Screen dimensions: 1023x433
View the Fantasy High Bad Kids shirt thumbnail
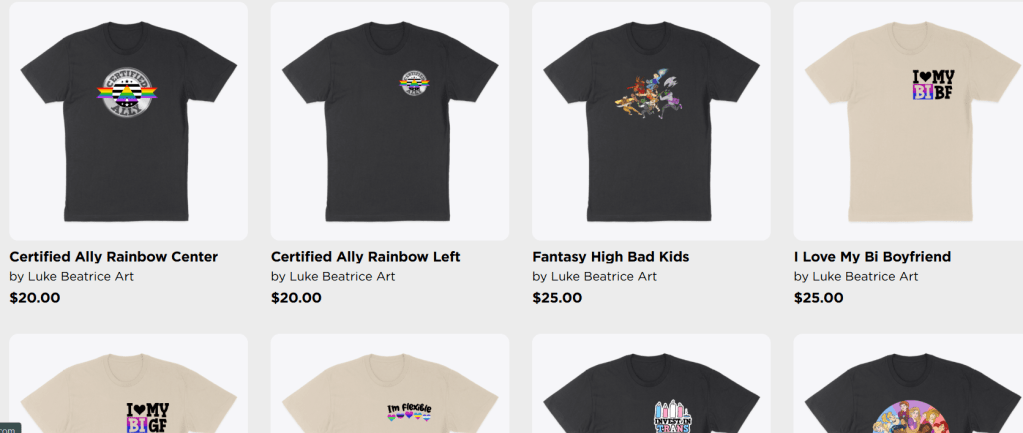pos(651,121)
